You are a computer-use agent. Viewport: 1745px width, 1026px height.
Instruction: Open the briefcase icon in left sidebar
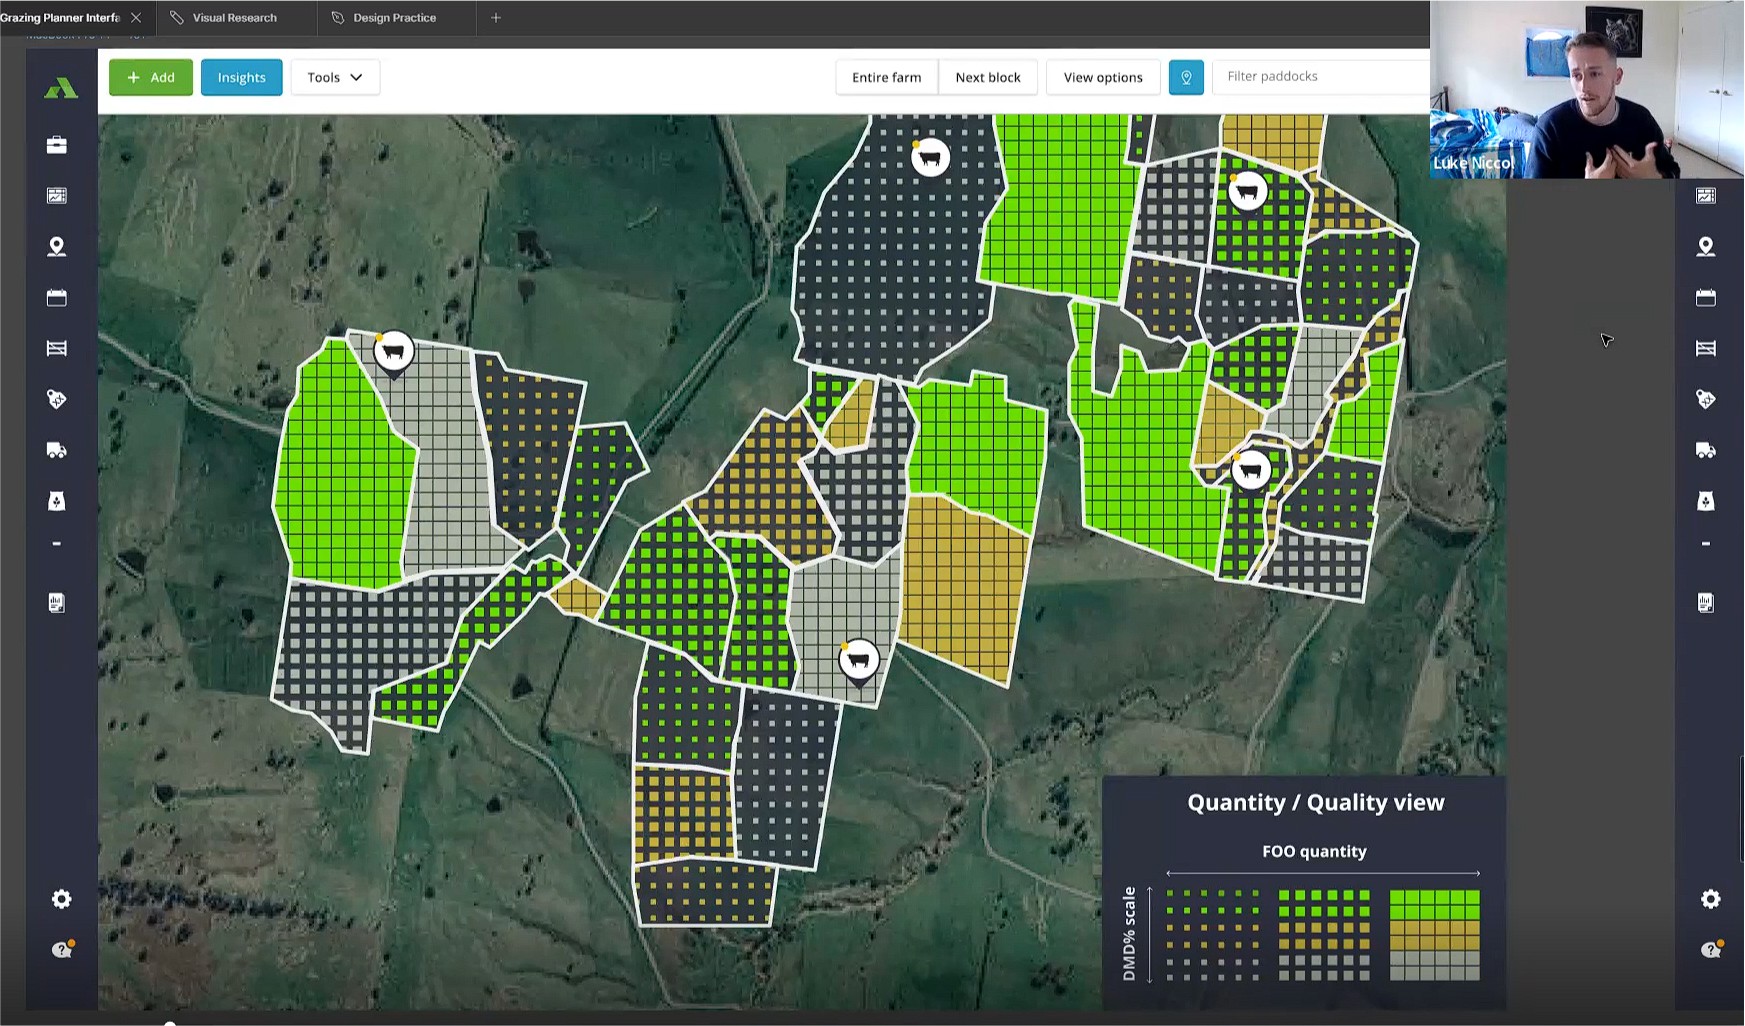57,145
